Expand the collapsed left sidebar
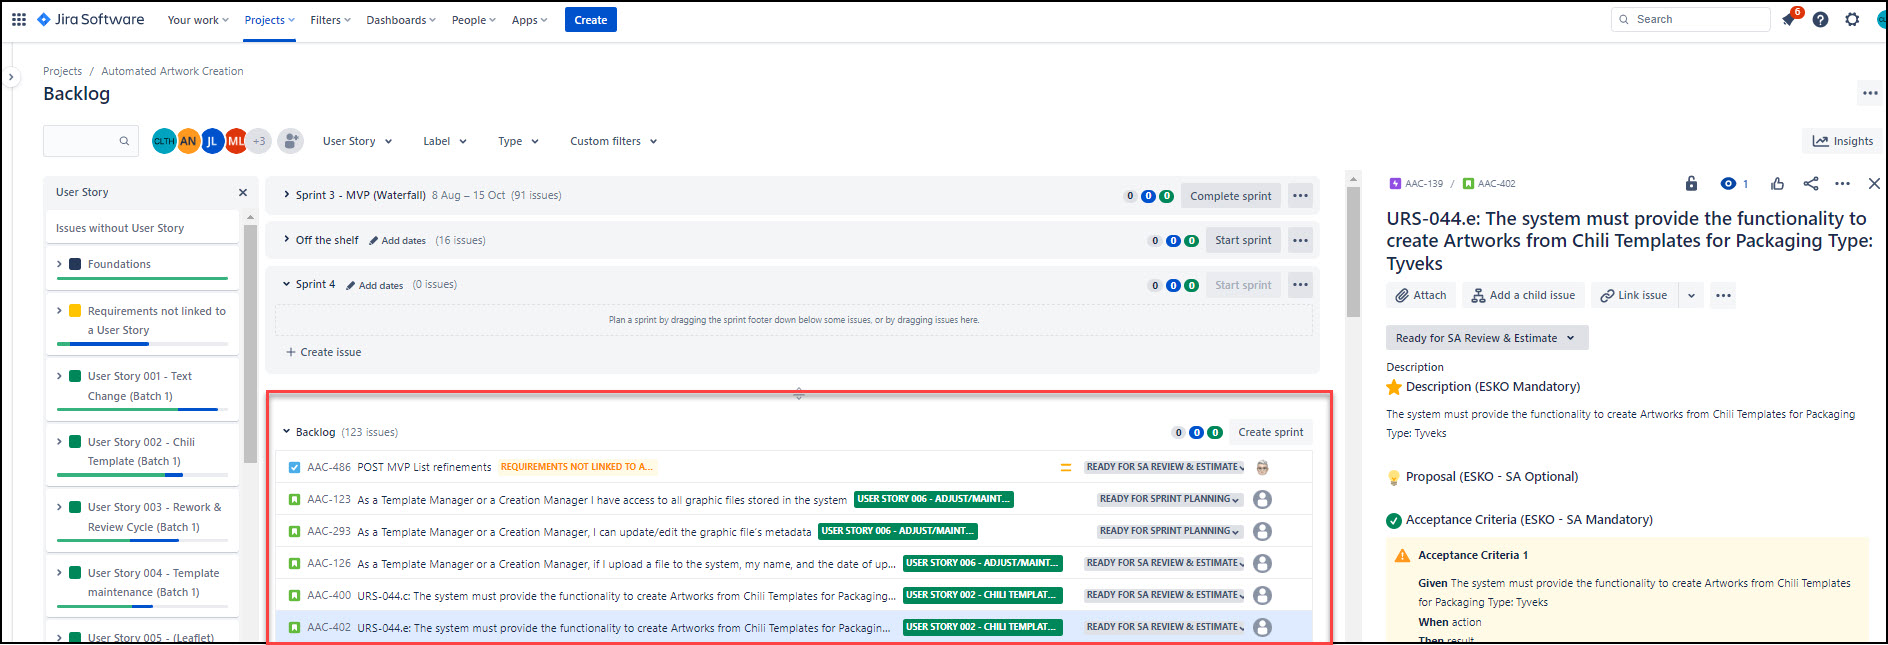The width and height of the screenshot is (1888, 645). (11, 76)
